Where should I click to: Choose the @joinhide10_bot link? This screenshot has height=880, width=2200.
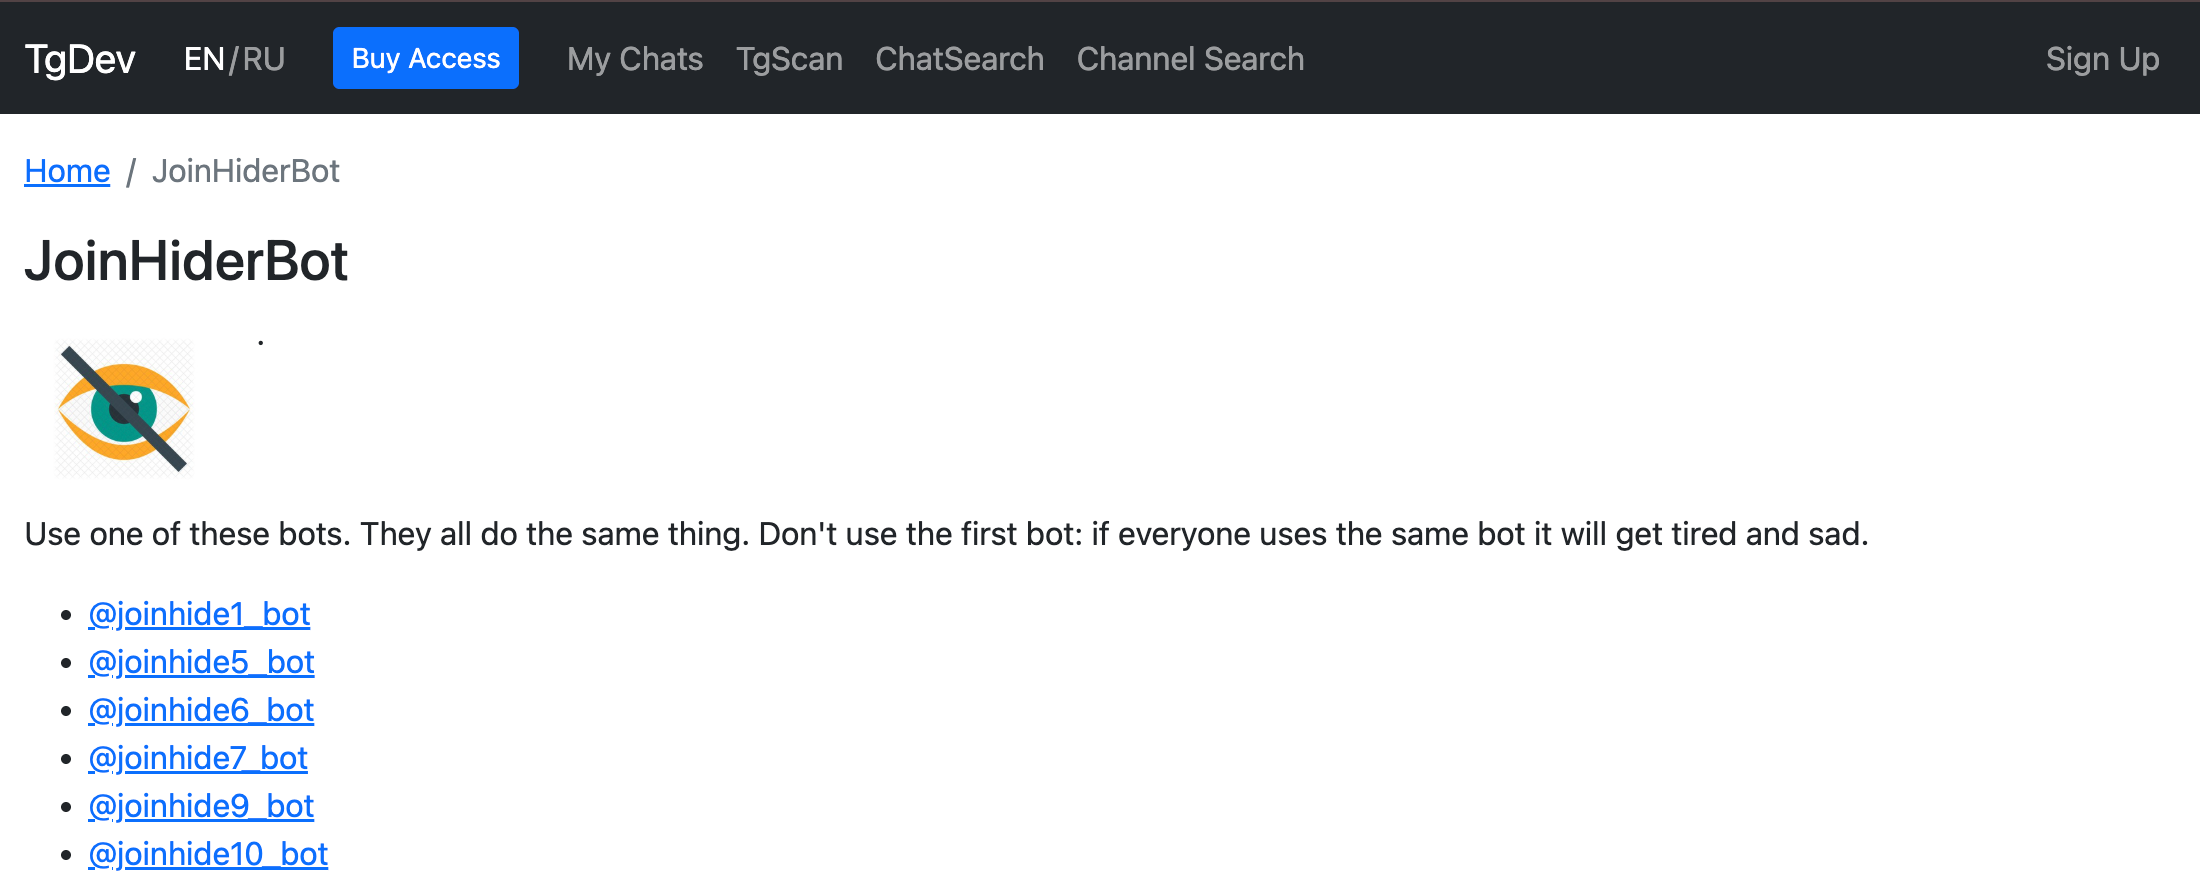pyautogui.click(x=208, y=854)
